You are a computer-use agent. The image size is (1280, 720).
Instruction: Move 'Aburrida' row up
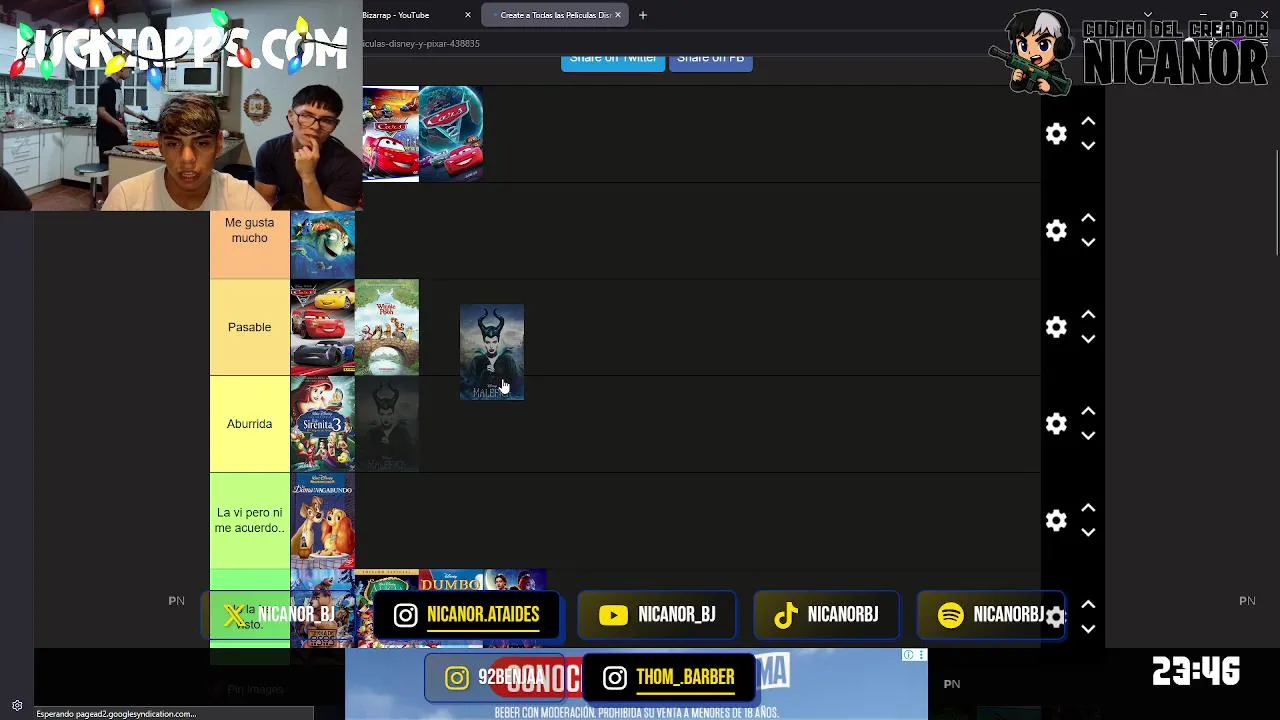(1088, 412)
